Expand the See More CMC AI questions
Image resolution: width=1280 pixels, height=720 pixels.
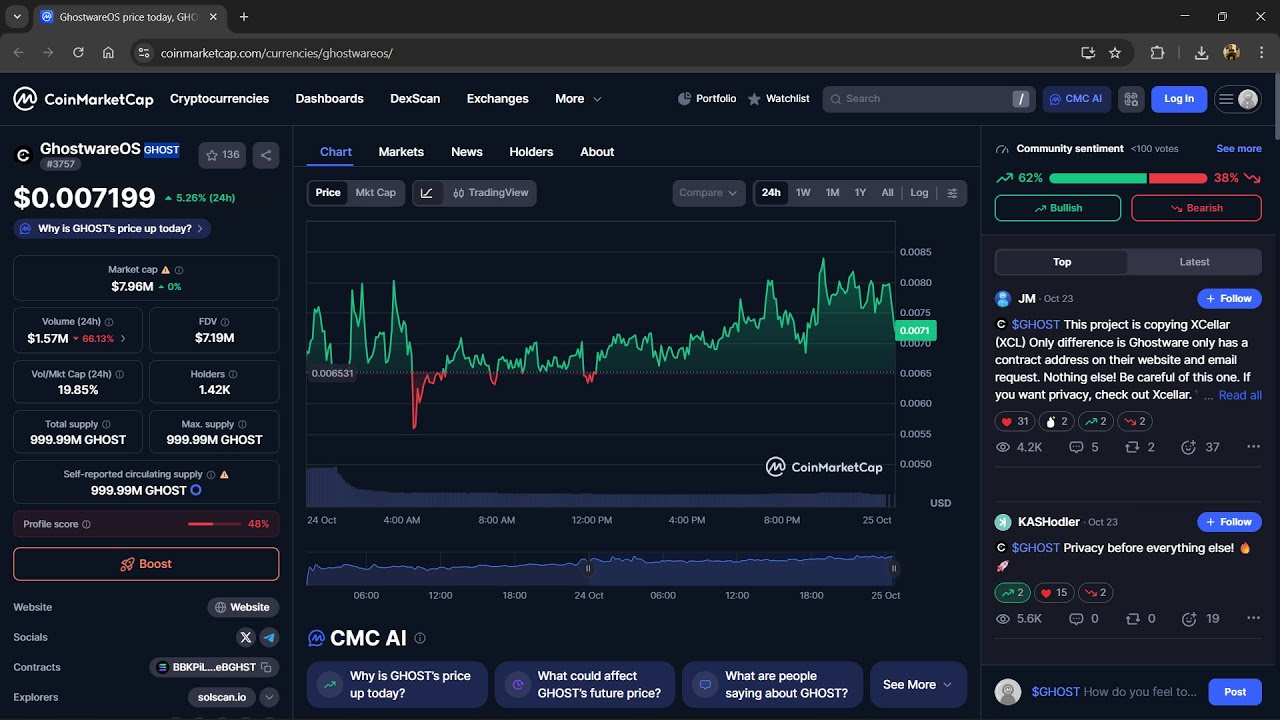918,685
